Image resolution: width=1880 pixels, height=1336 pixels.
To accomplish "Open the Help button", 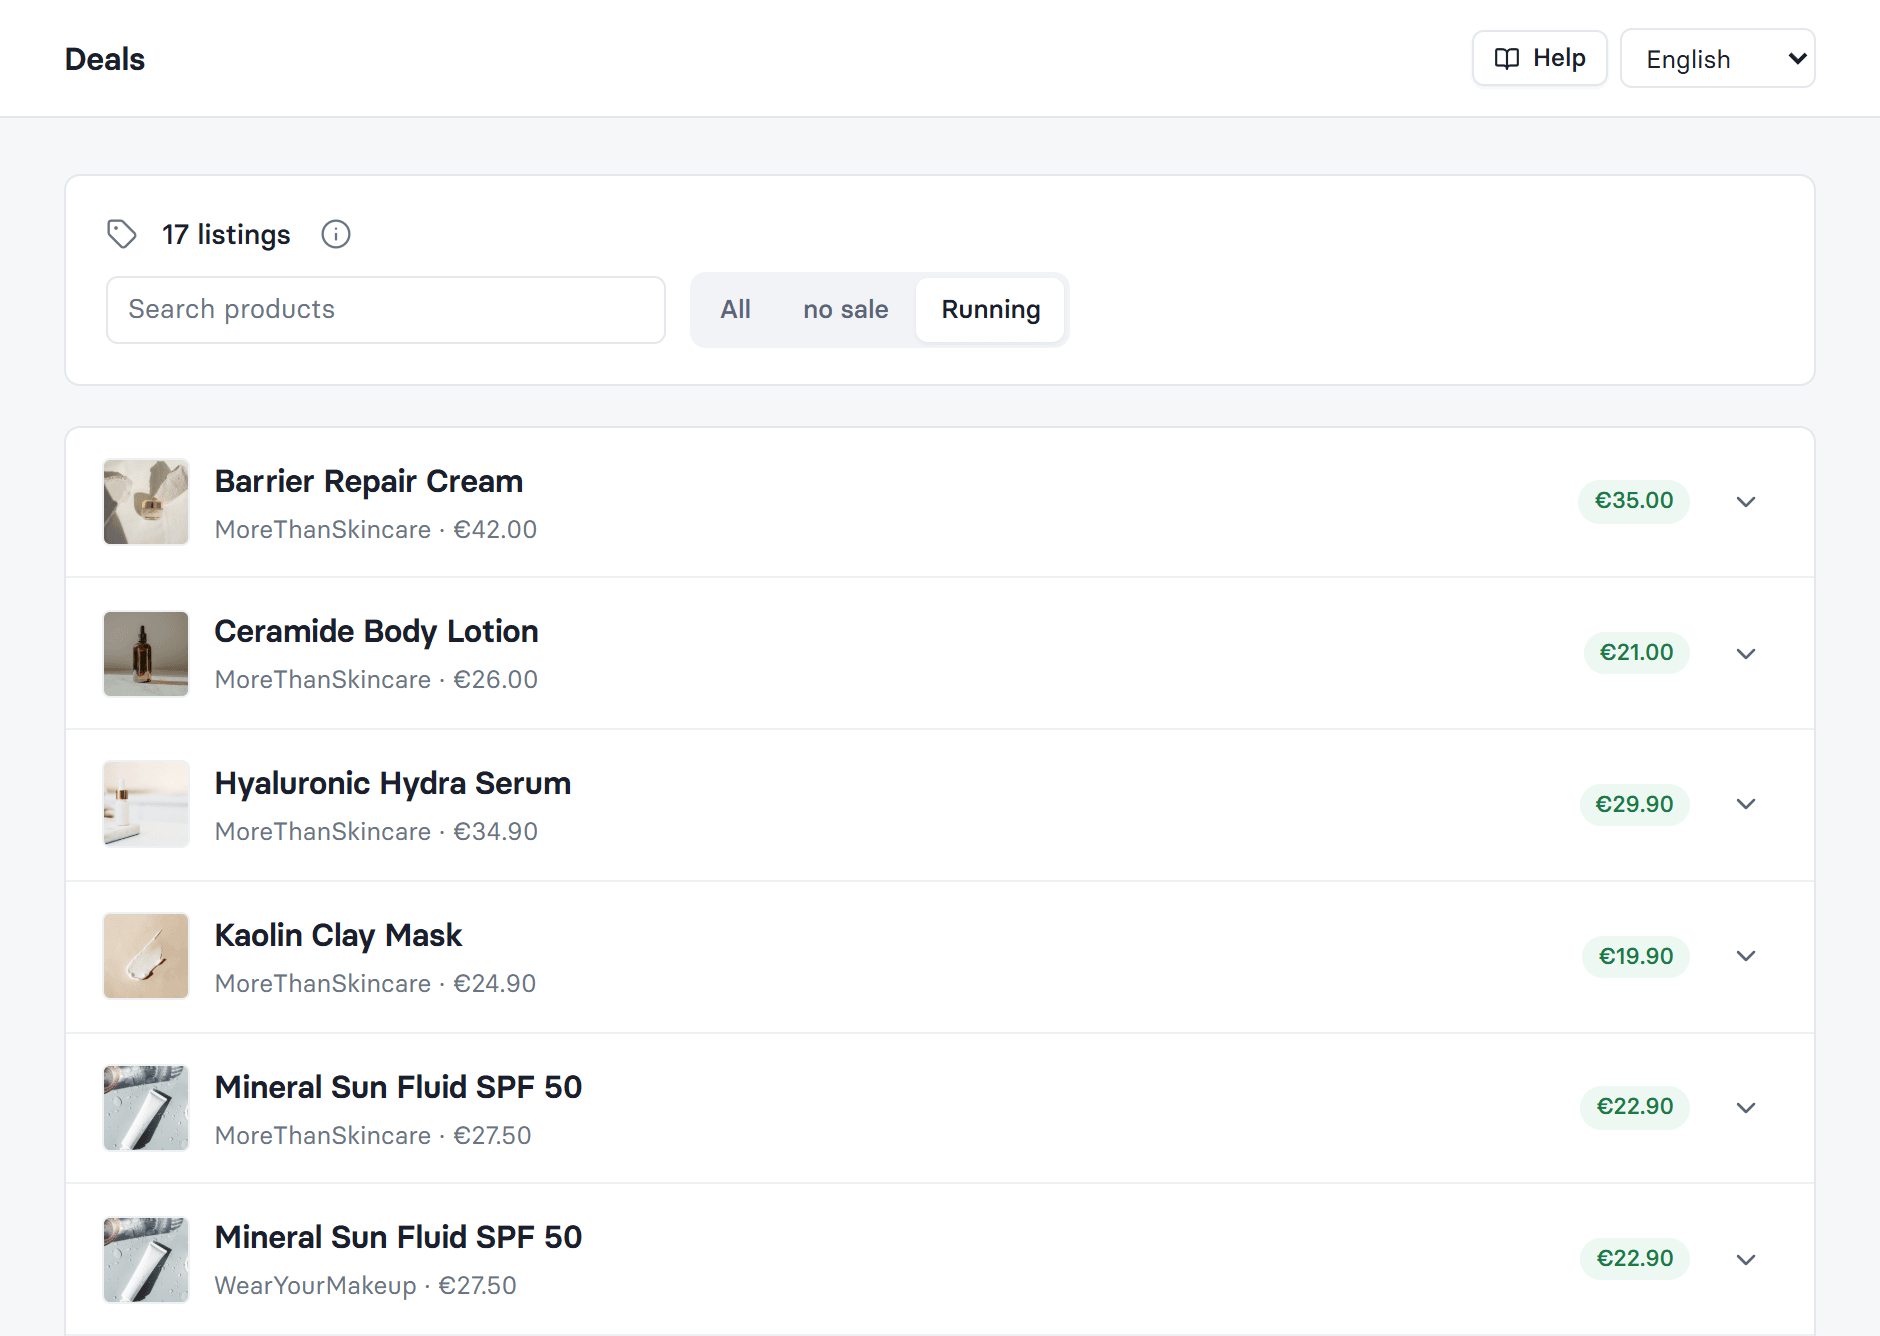I will (x=1539, y=58).
